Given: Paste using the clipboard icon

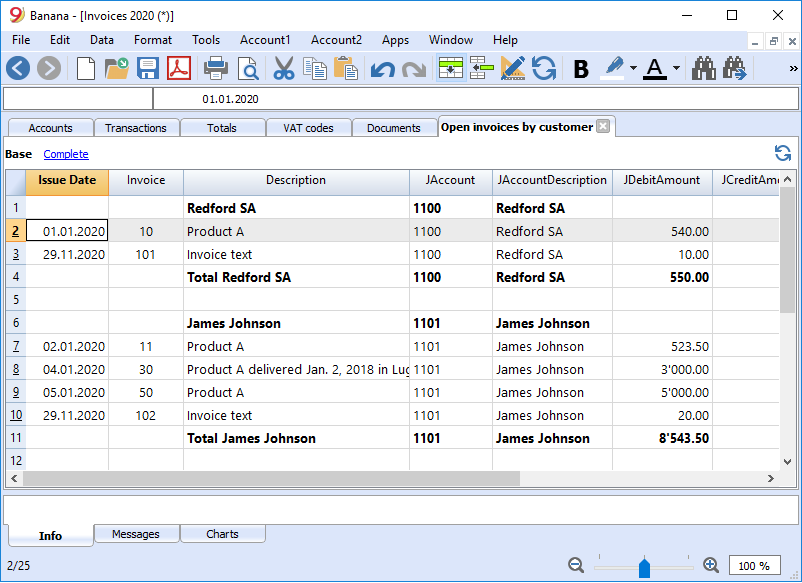Looking at the screenshot, I should [346, 68].
